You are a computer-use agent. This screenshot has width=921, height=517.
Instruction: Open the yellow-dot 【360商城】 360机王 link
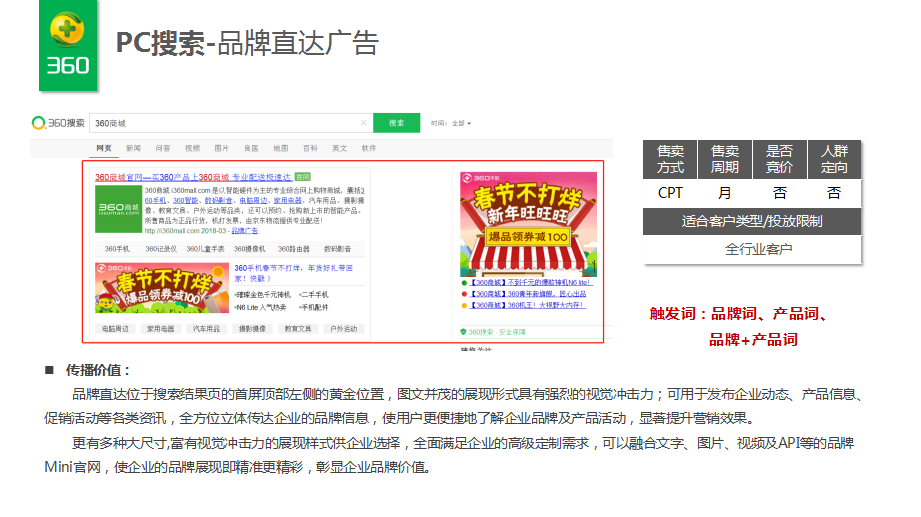[527, 305]
